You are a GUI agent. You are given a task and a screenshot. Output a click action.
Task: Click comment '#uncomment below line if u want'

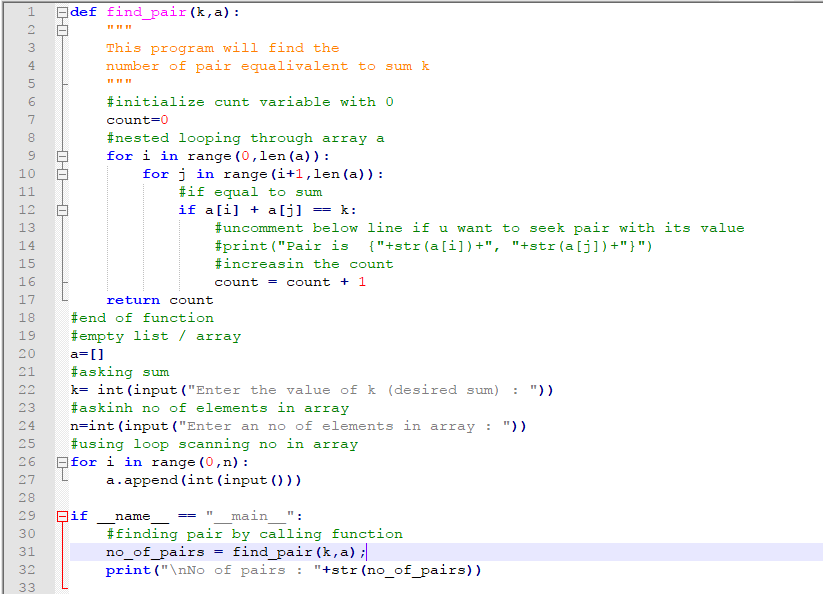pos(479,228)
